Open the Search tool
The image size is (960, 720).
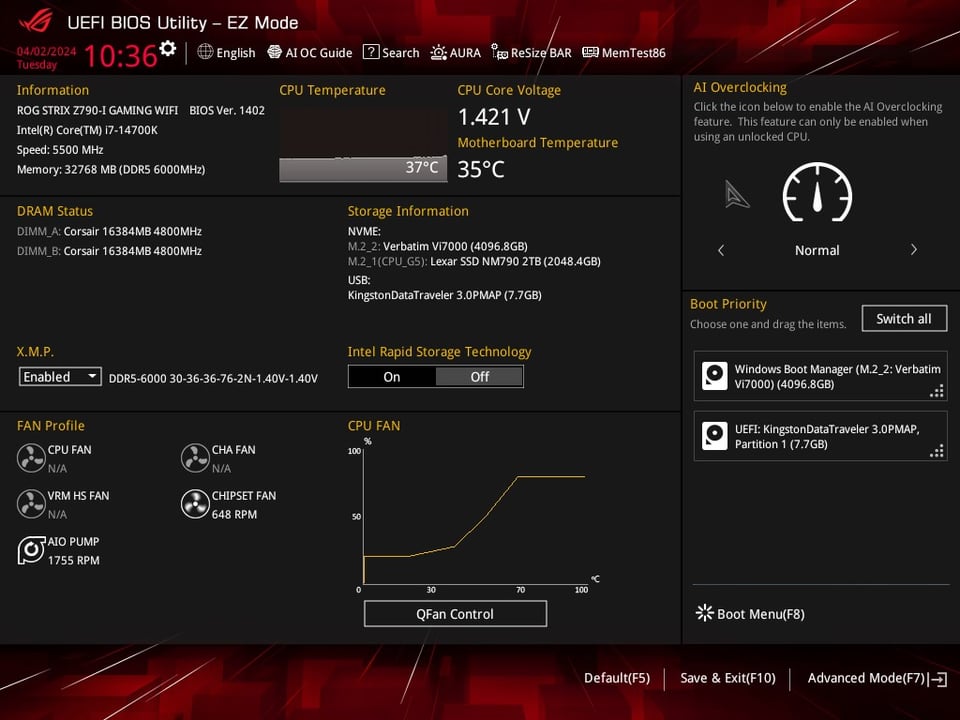point(391,53)
